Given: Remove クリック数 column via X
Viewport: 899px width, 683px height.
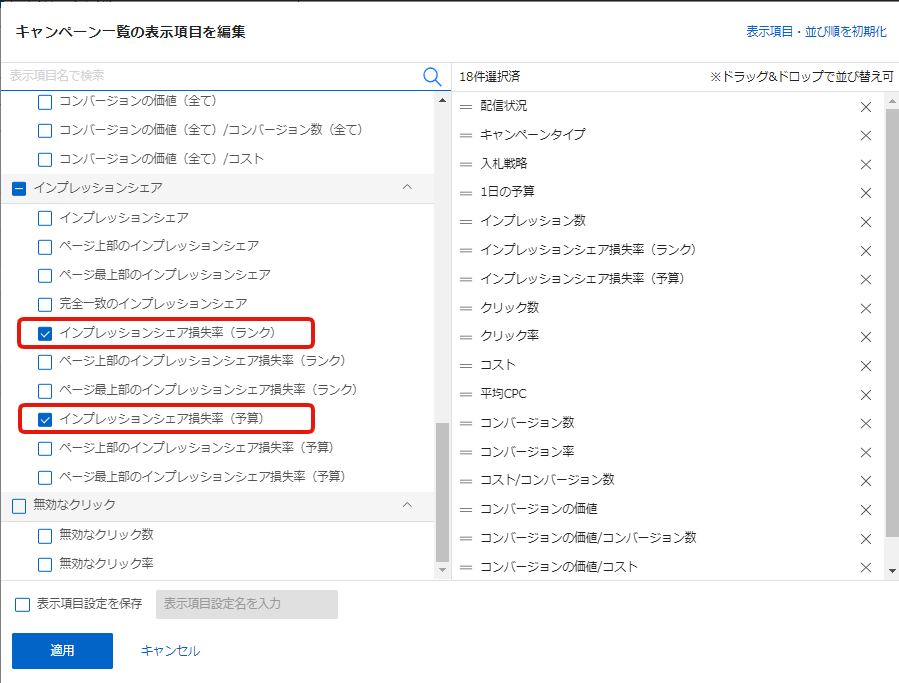Looking at the screenshot, I should pyautogui.click(x=866, y=309).
